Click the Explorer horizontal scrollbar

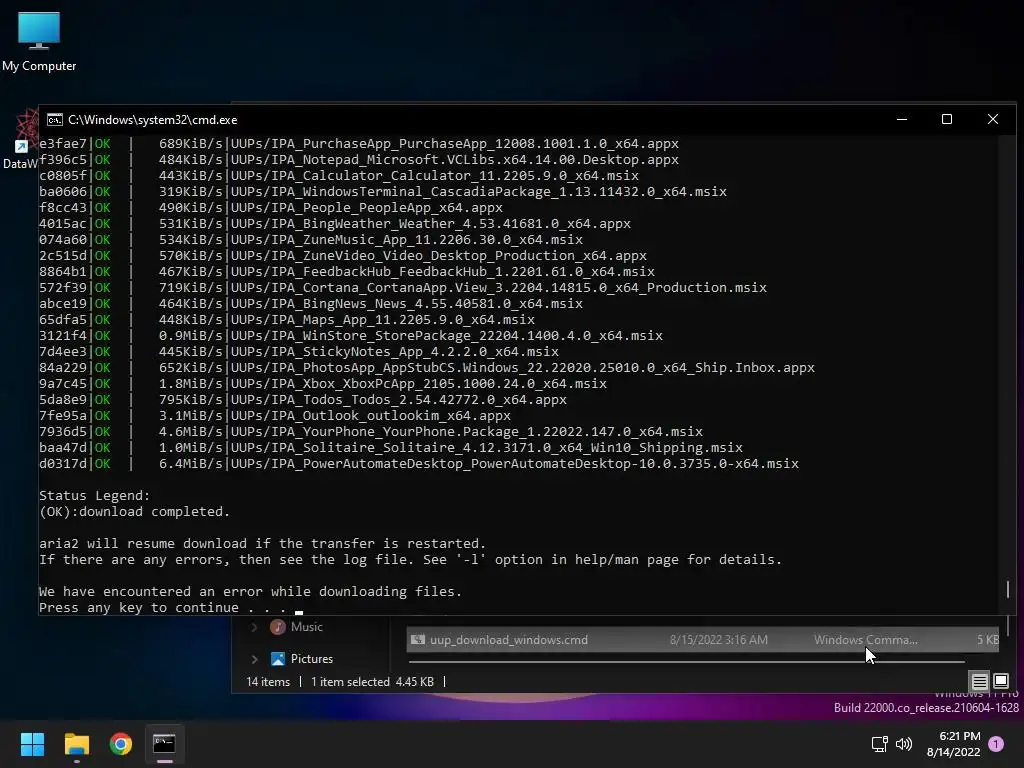pos(686,662)
